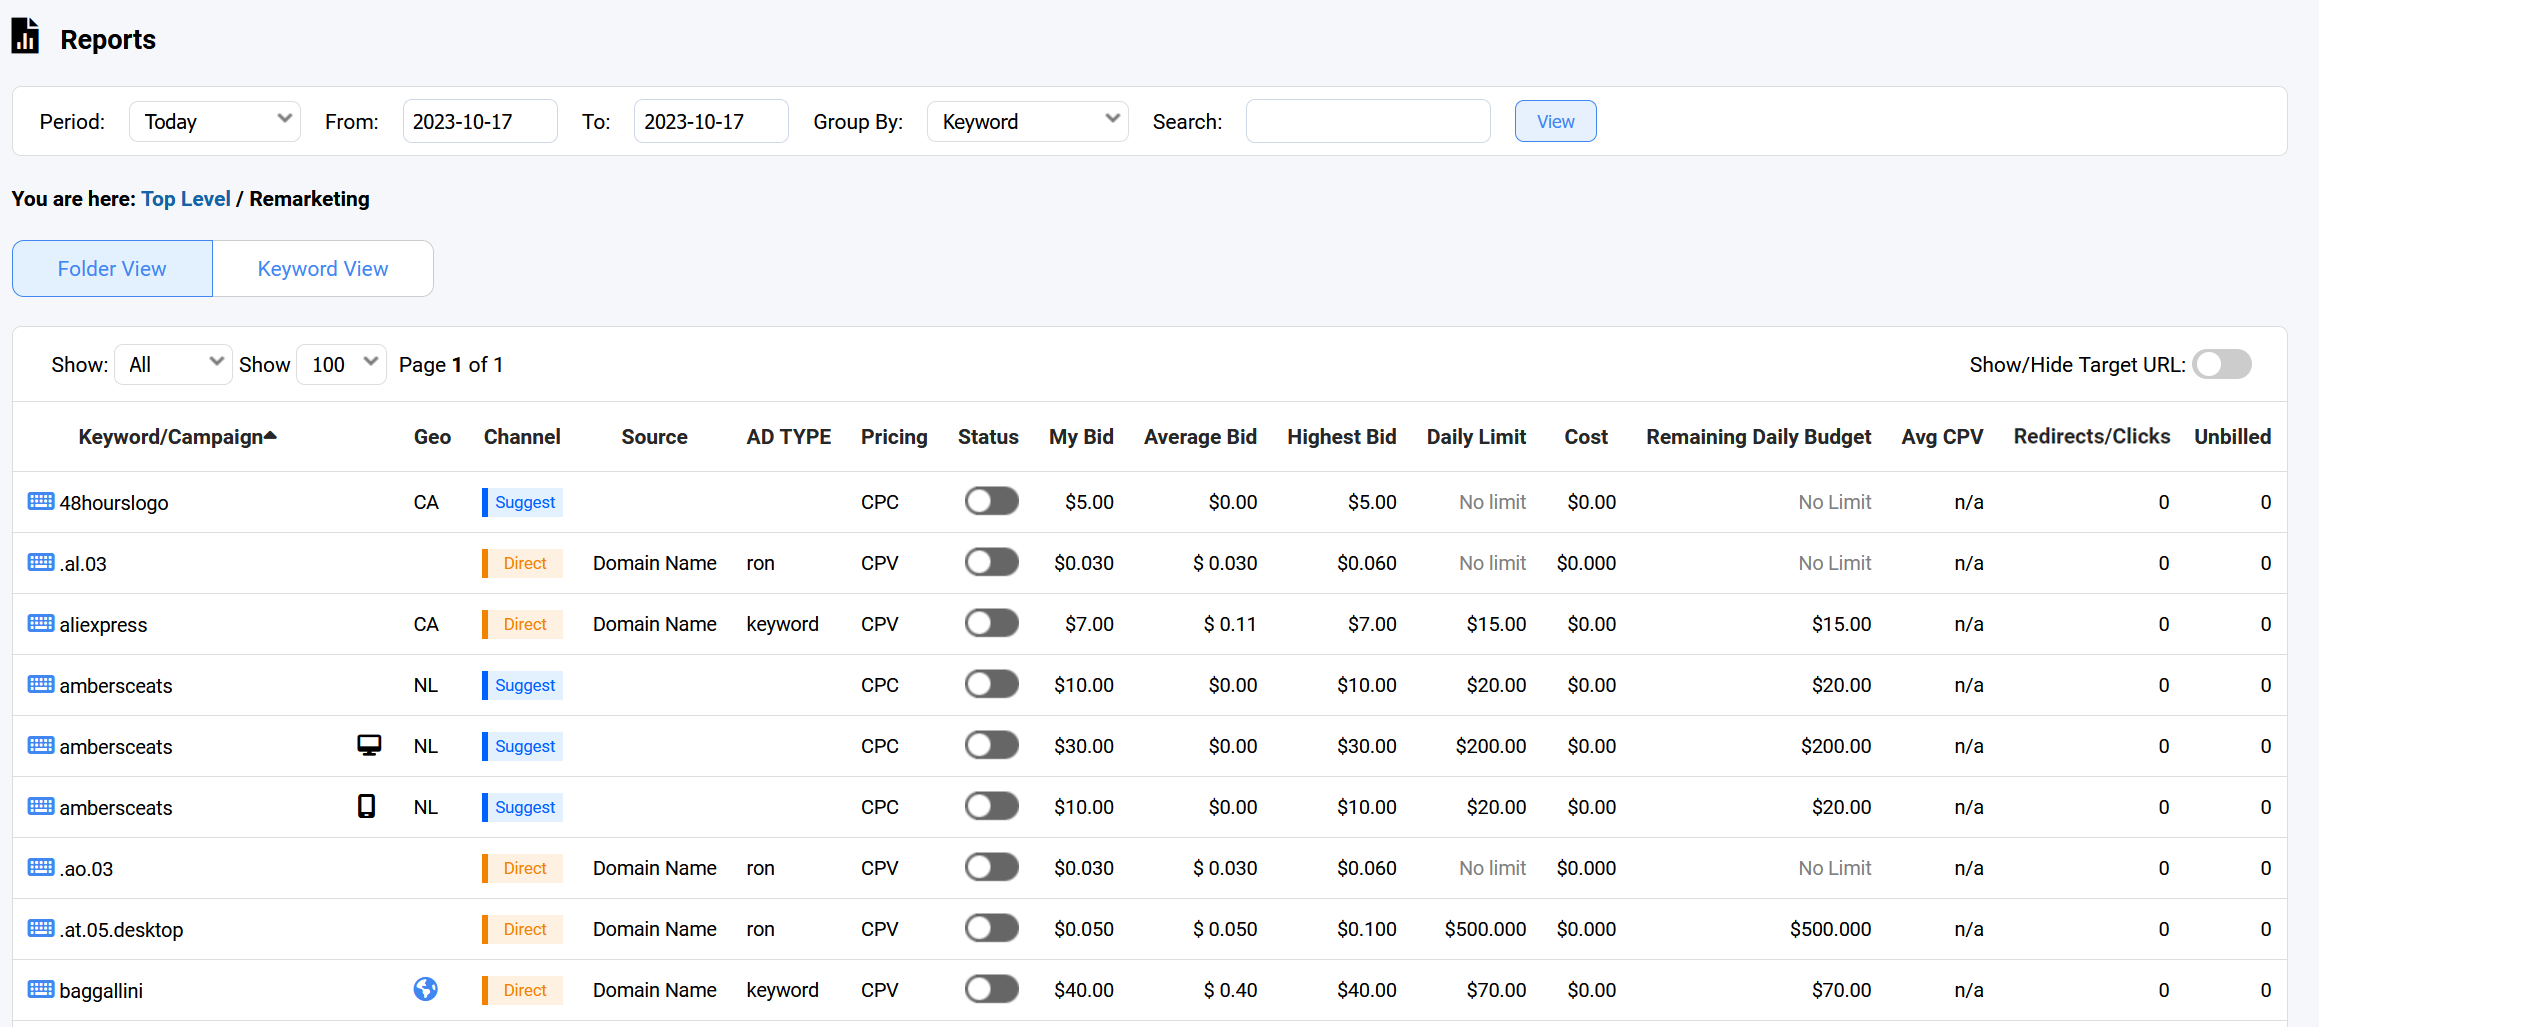The width and height of the screenshot is (2530, 1027).
Task: Click the Average Bid column header
Action: pyautogui.click(x=1200, y=437)
